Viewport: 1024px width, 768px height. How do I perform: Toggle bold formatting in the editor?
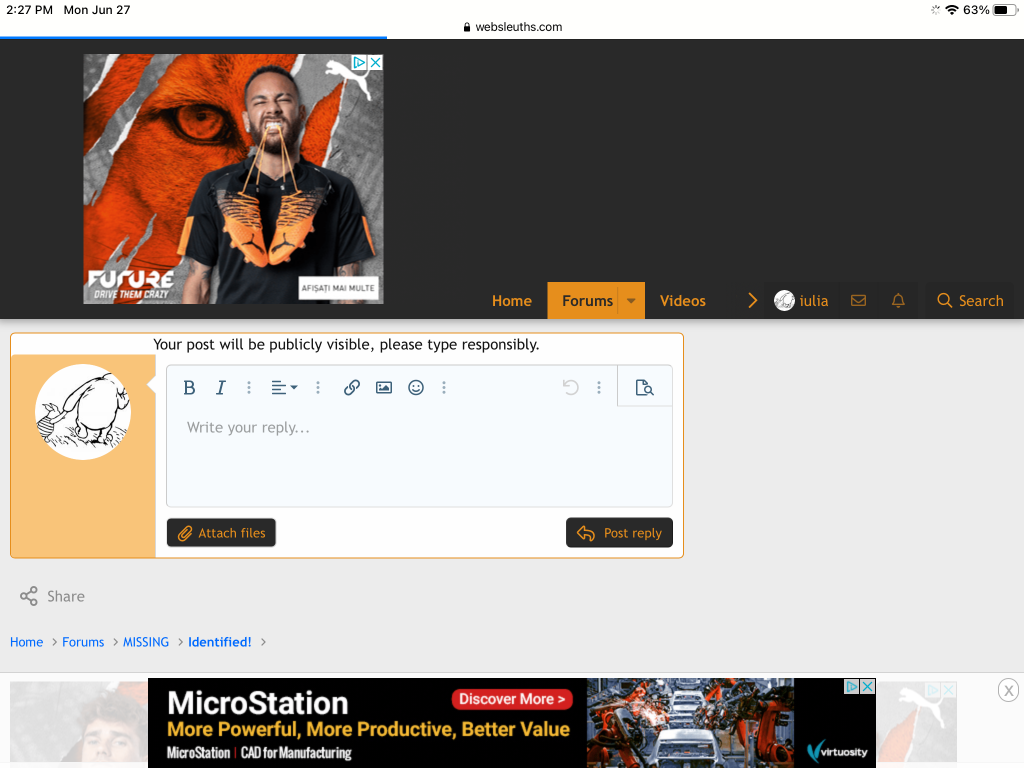[x=189, y=388]
